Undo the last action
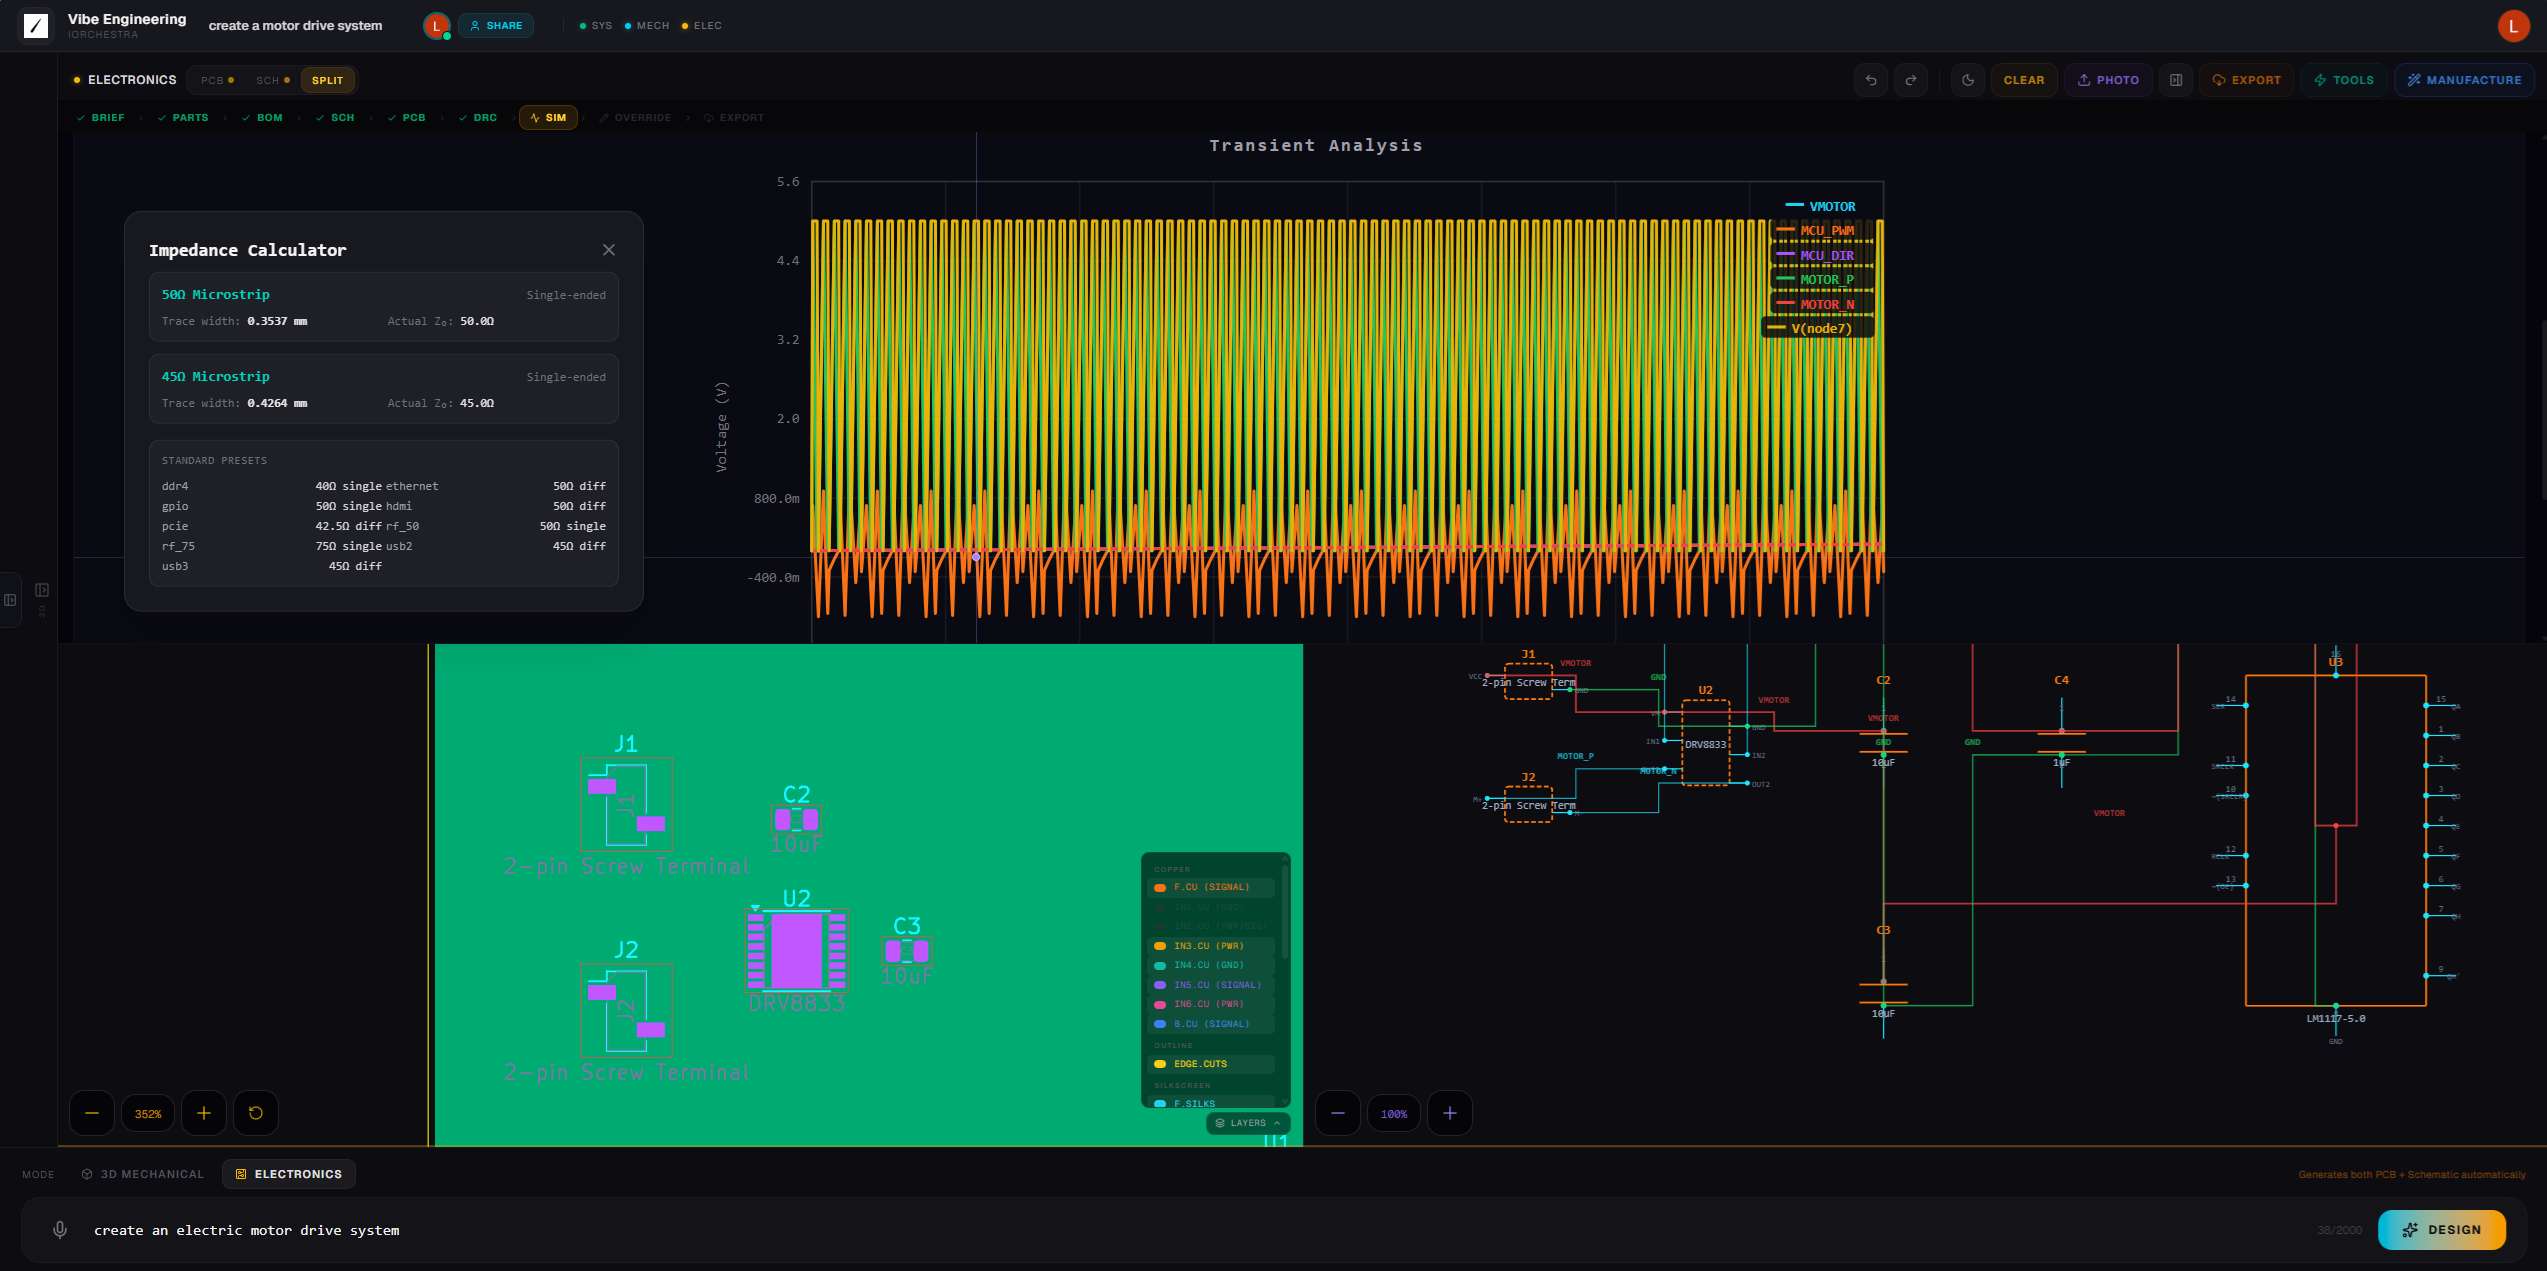Image resolution: width=2547 pixels, height=1271 pixels. tap(1871, 80)
